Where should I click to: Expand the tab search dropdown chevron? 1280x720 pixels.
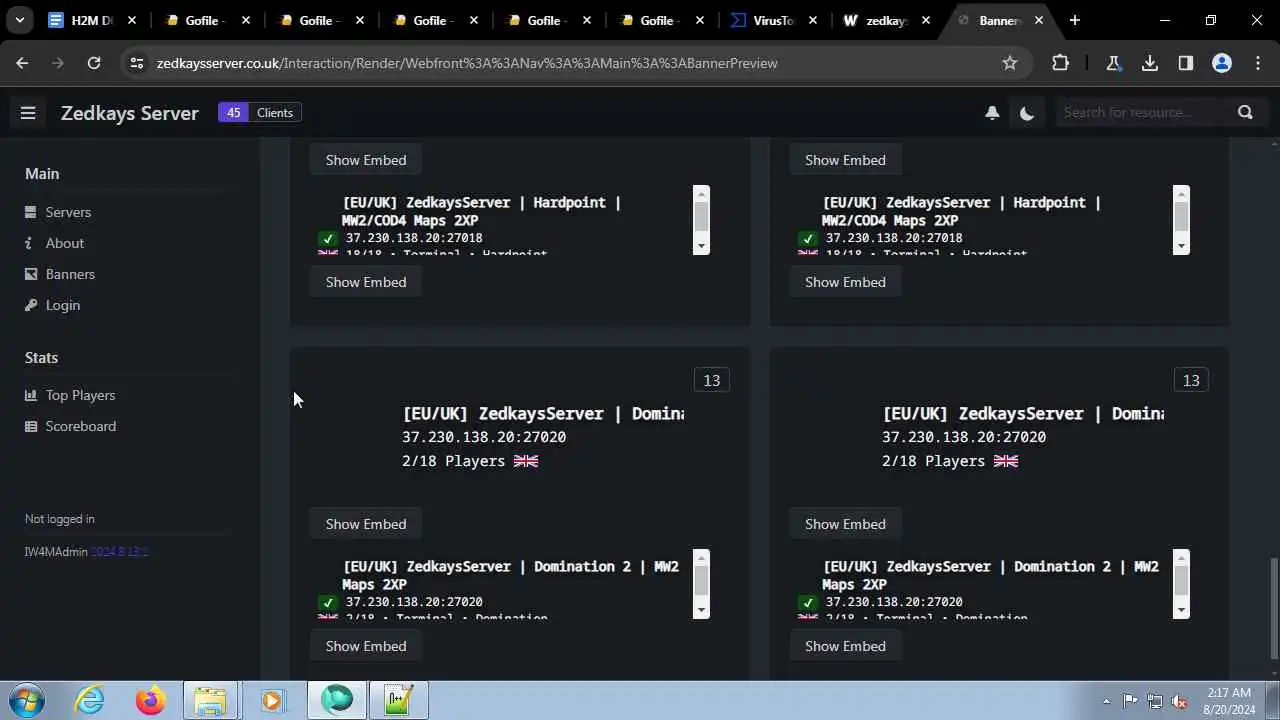pyautogui.click(x=19, y=20)
